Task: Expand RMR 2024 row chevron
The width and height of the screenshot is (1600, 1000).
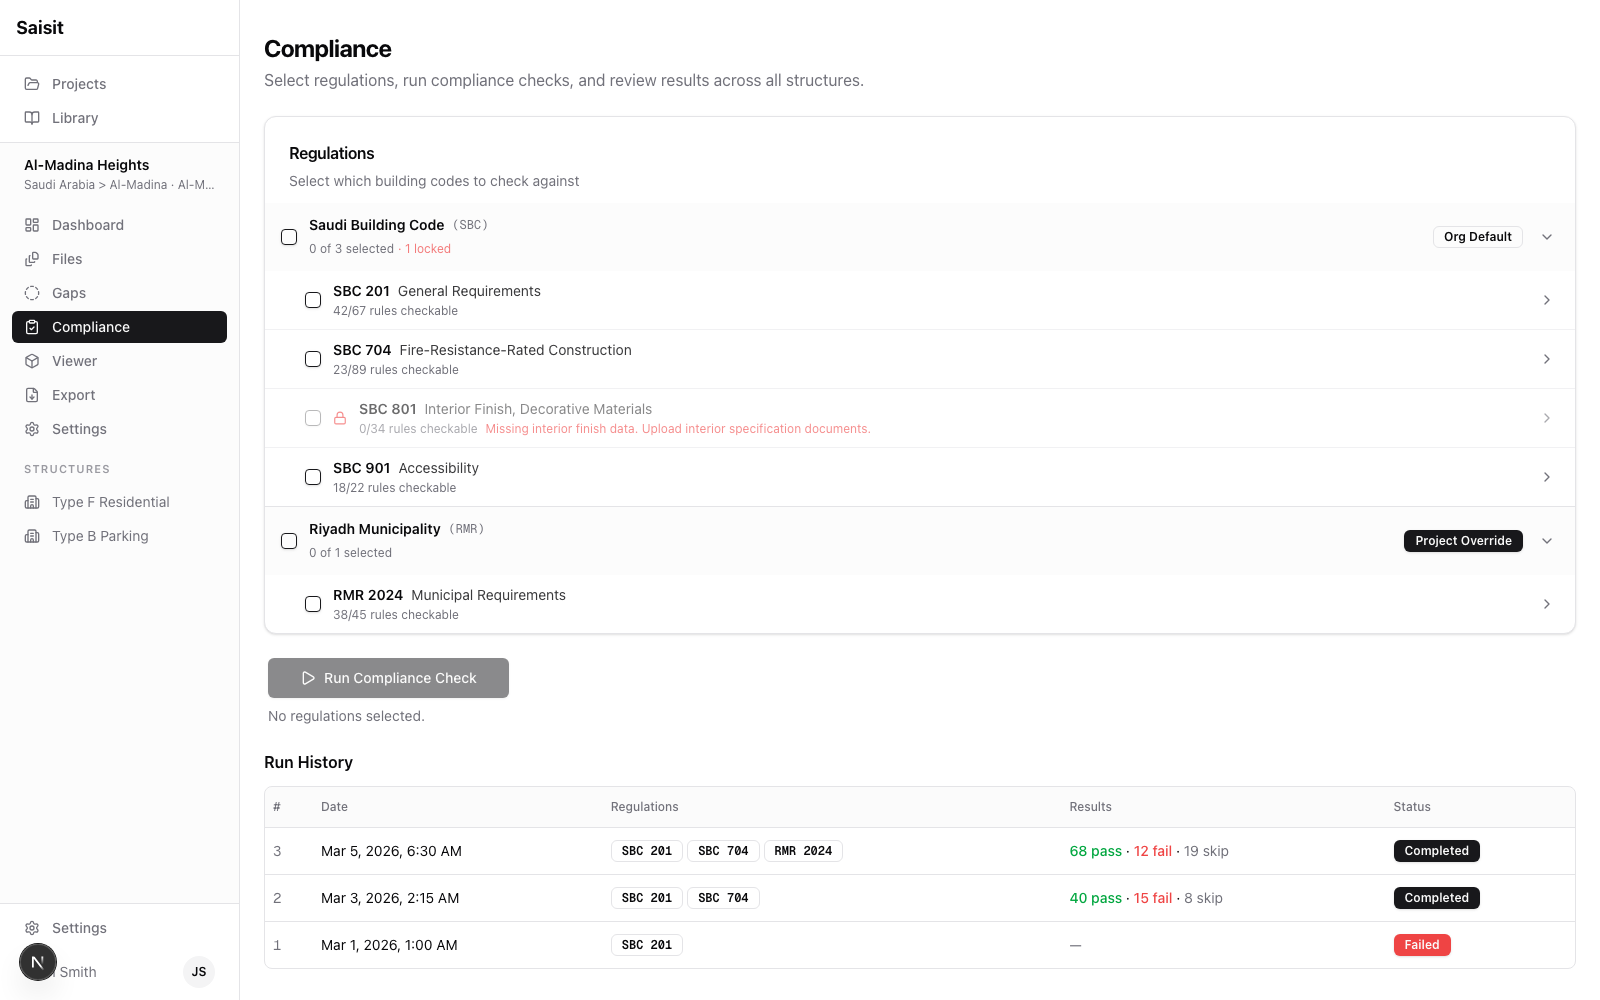Action: pyautogui.click(x=1547, y=604)
